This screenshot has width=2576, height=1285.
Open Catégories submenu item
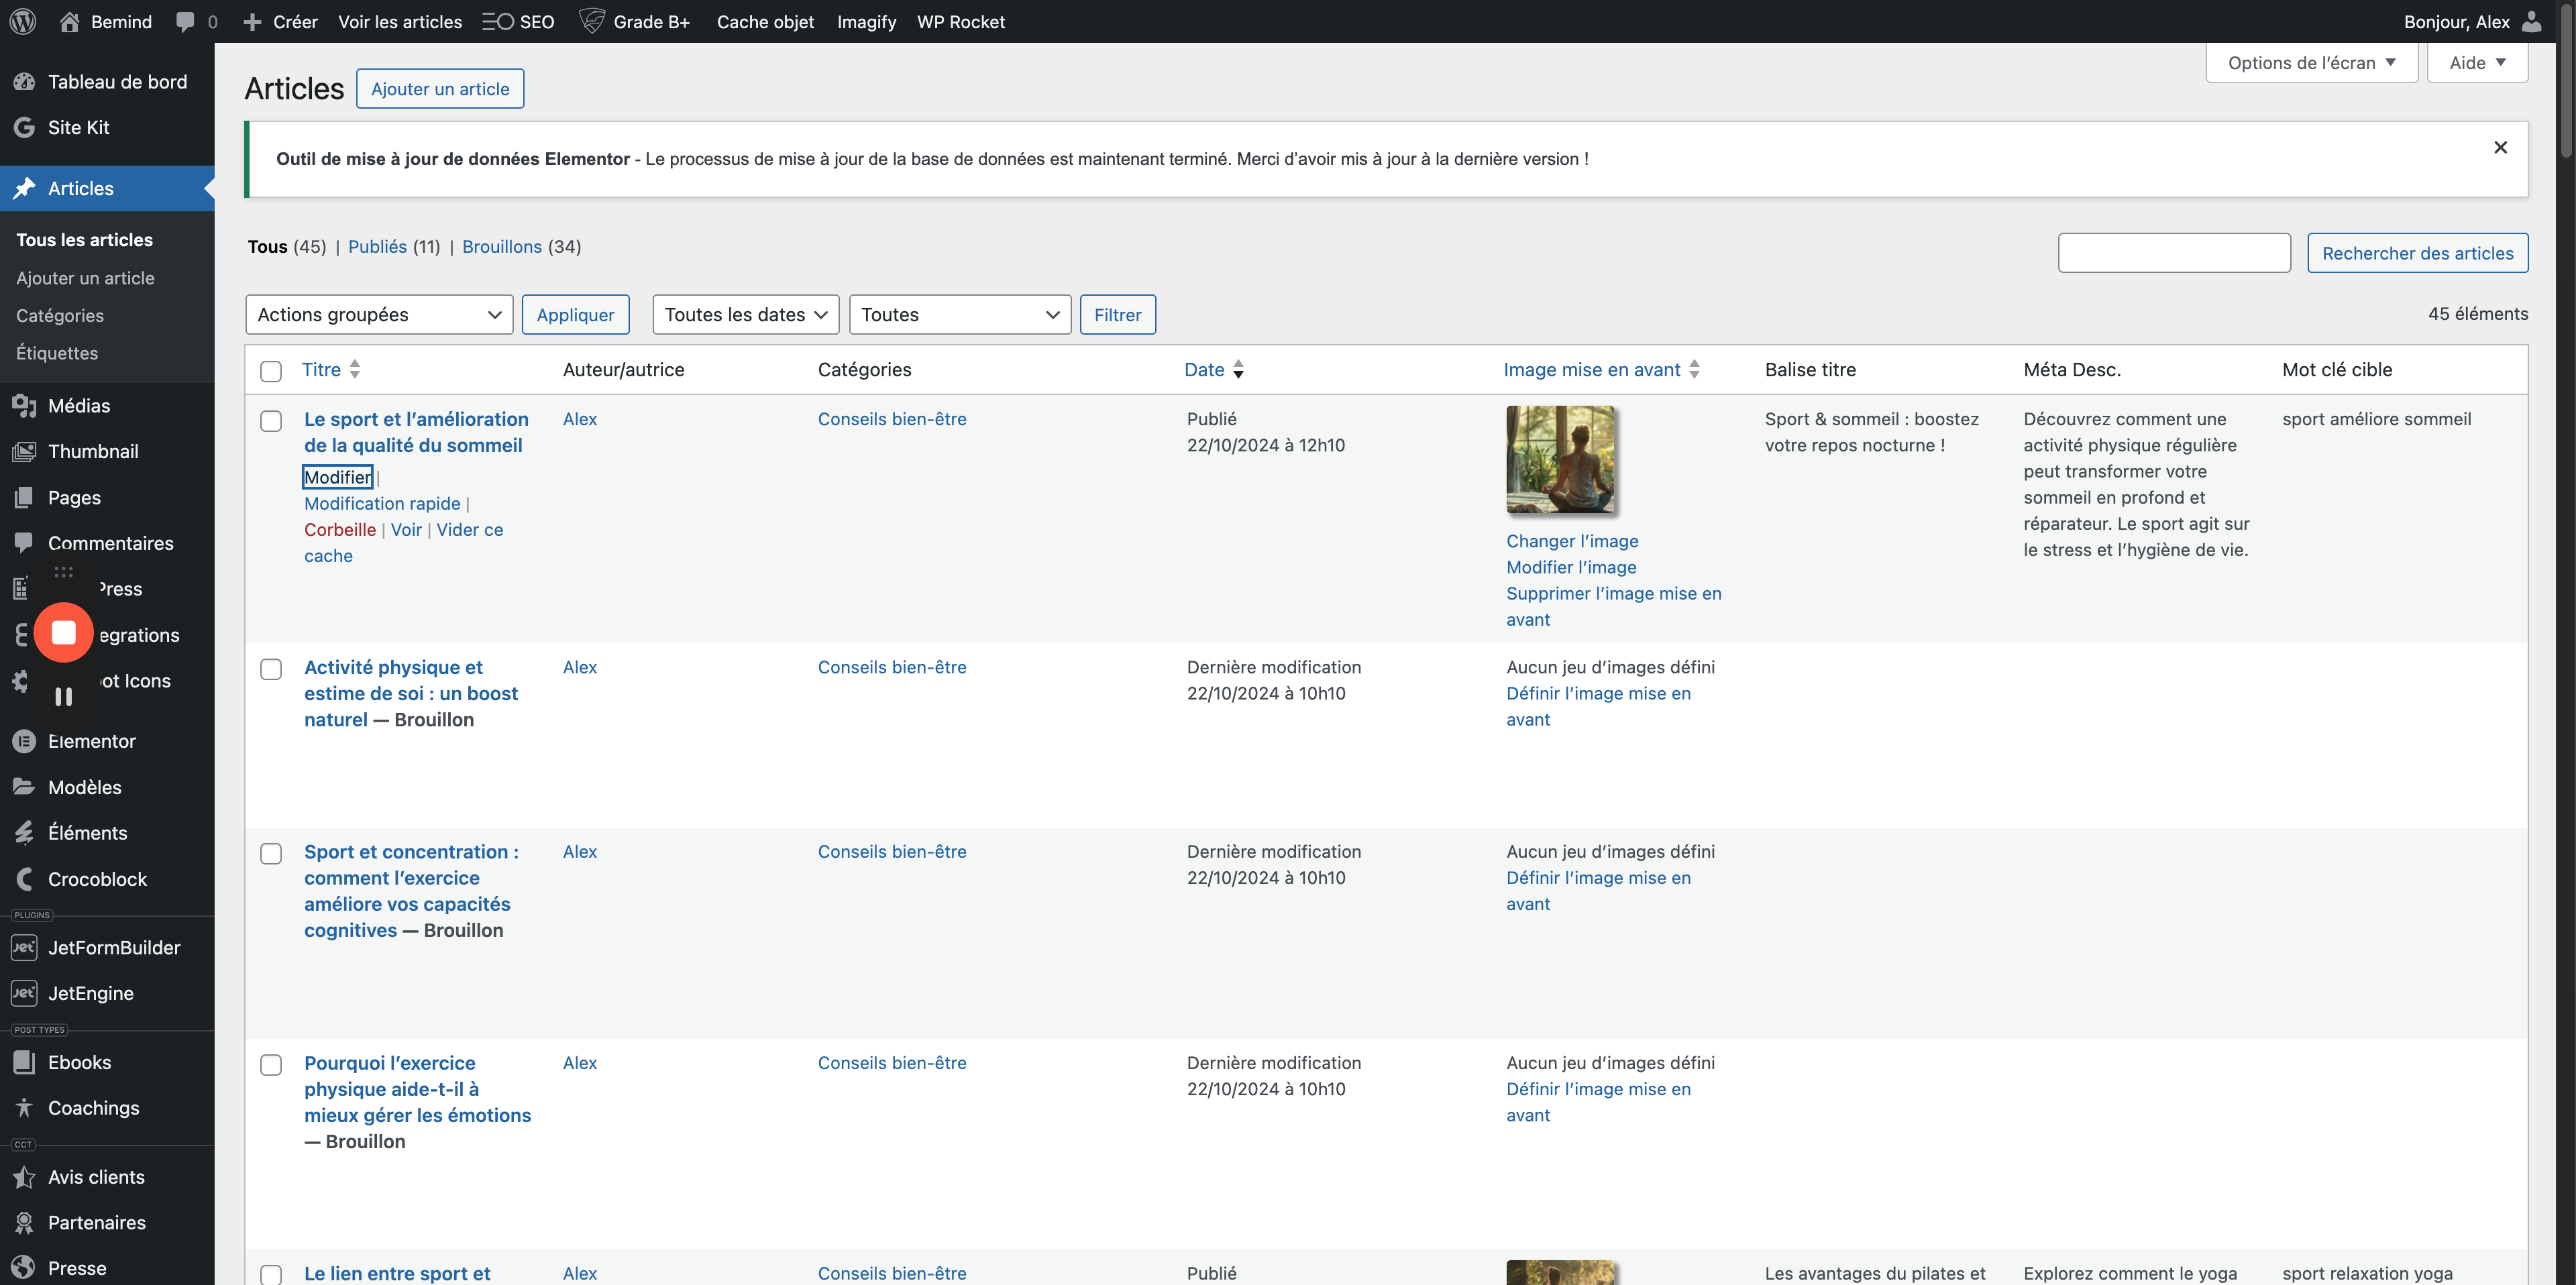(60, 316)
